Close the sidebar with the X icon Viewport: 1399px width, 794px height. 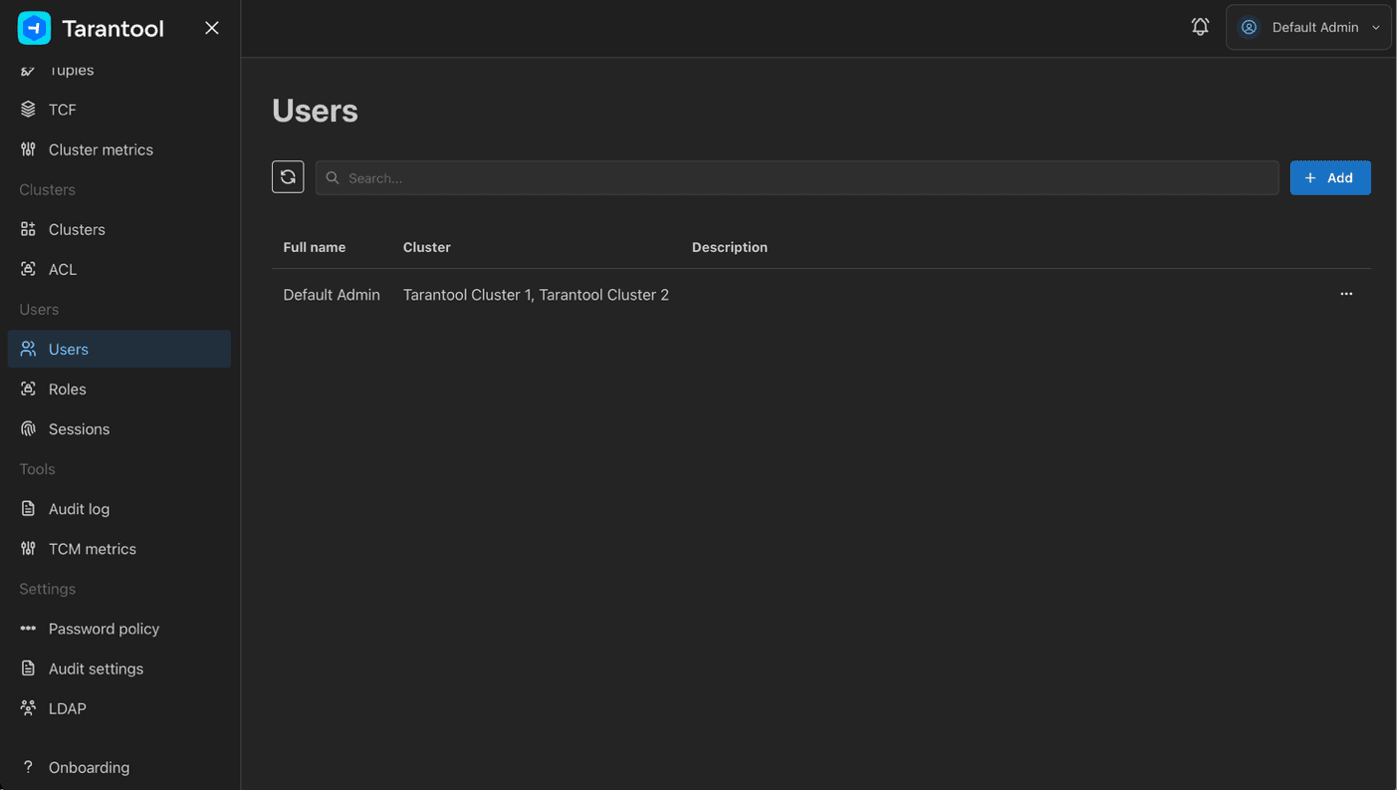(x=212, y=28)
